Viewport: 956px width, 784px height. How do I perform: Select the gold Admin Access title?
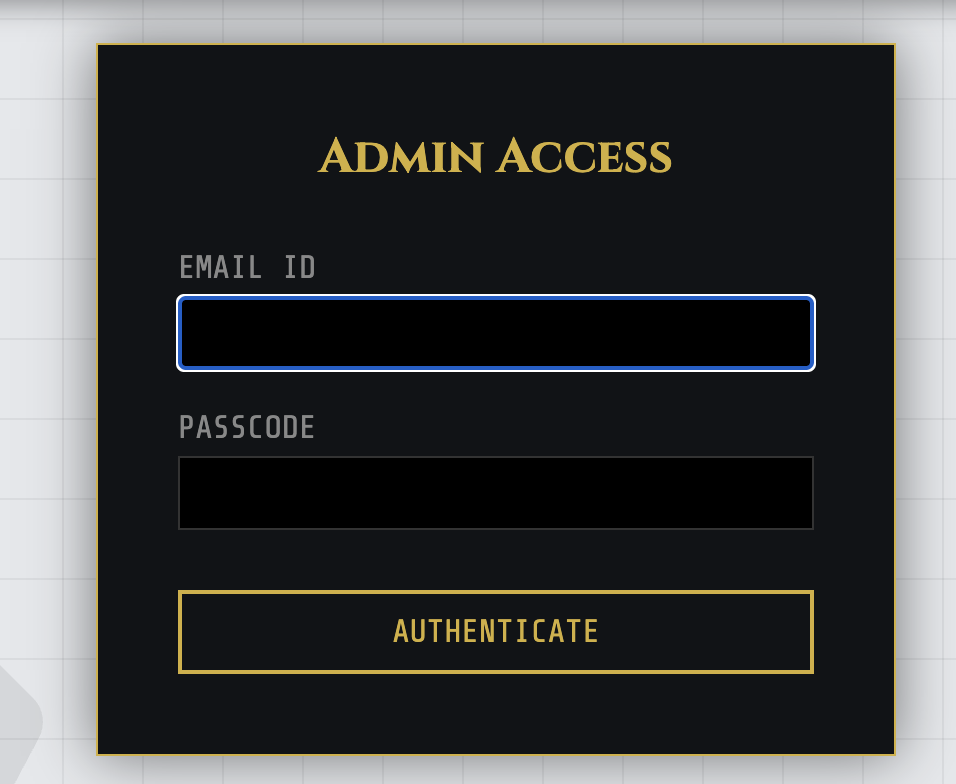point(495,157)
